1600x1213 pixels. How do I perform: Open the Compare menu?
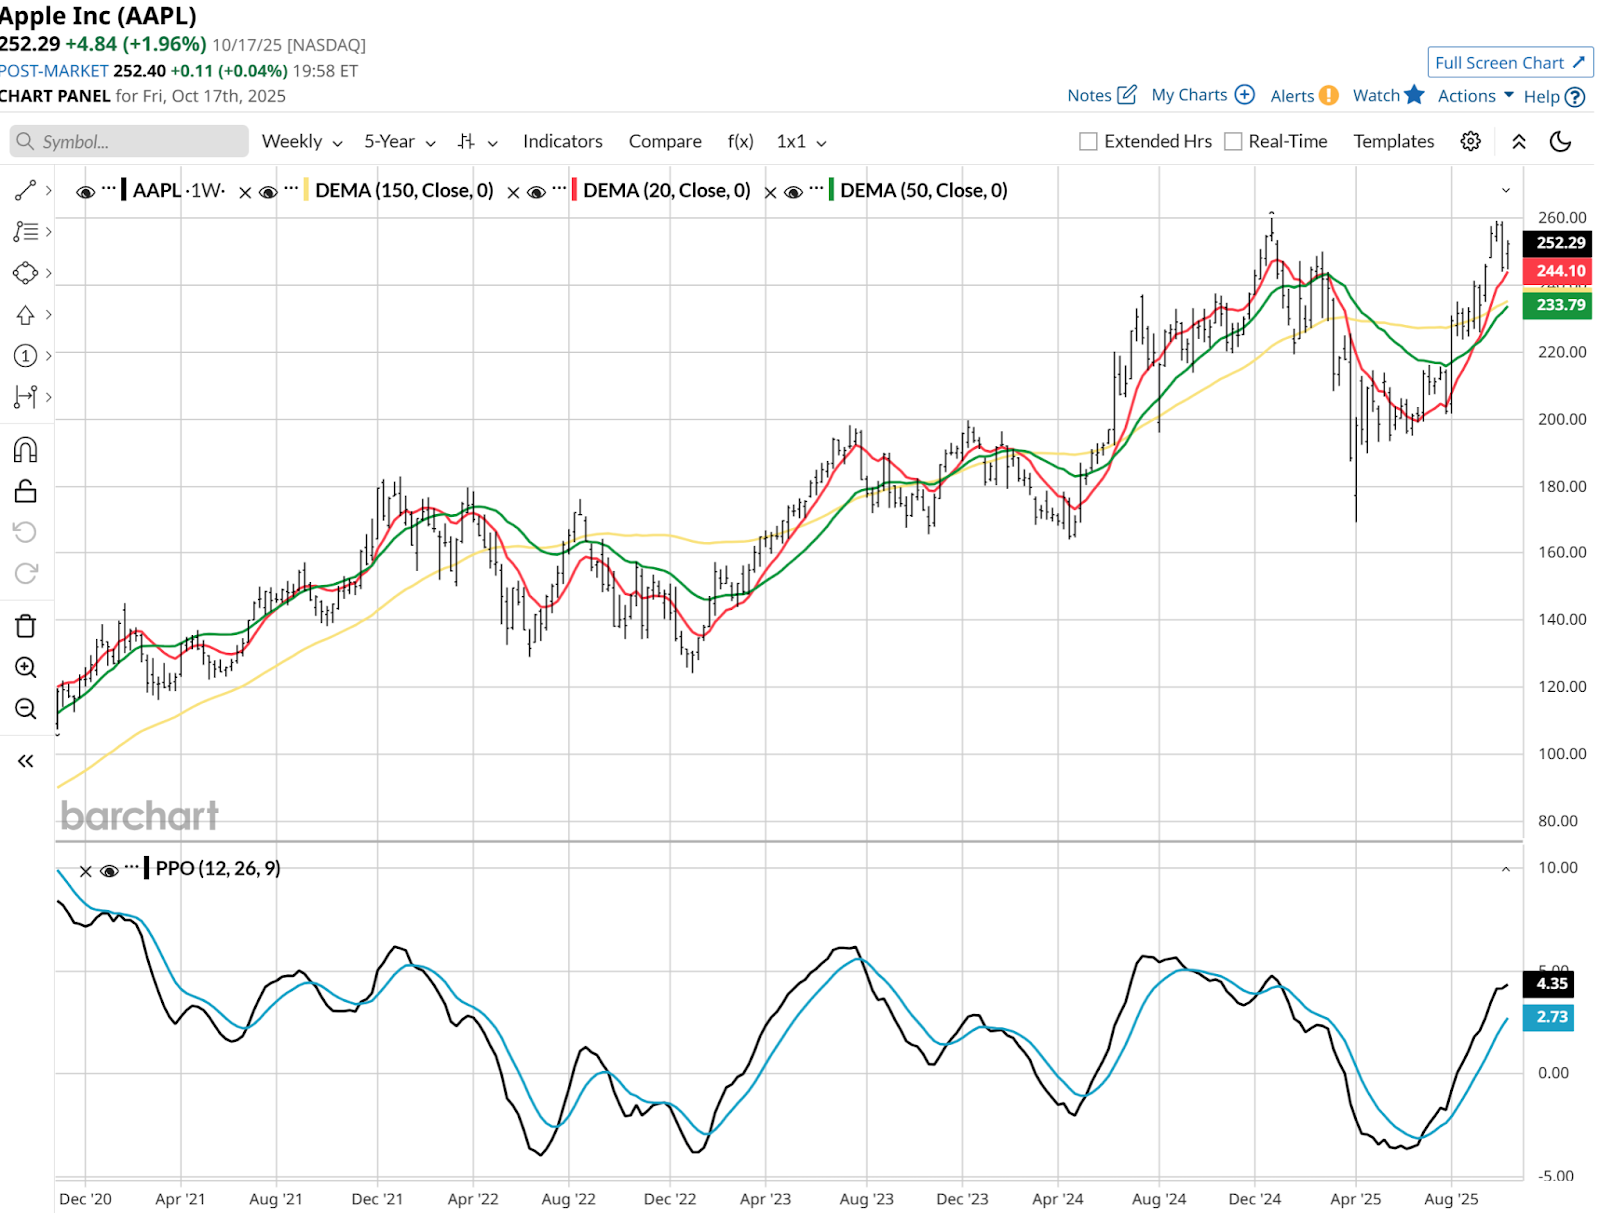(x=665, y=142)
